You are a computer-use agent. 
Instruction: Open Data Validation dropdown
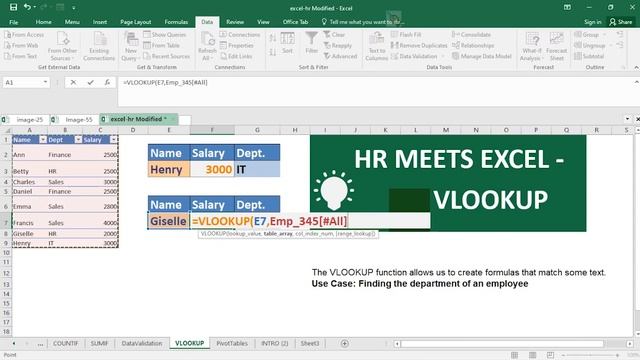click(x=417, y=56)
